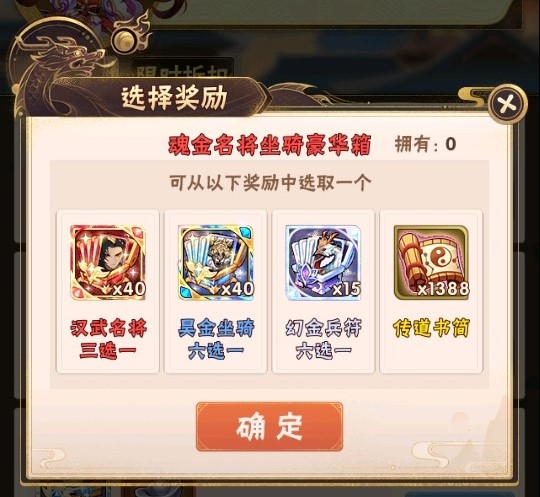The image size is (540, 497).
Task: Open the 限时折扣 tab behind dialog
Action: pos(183,72)
